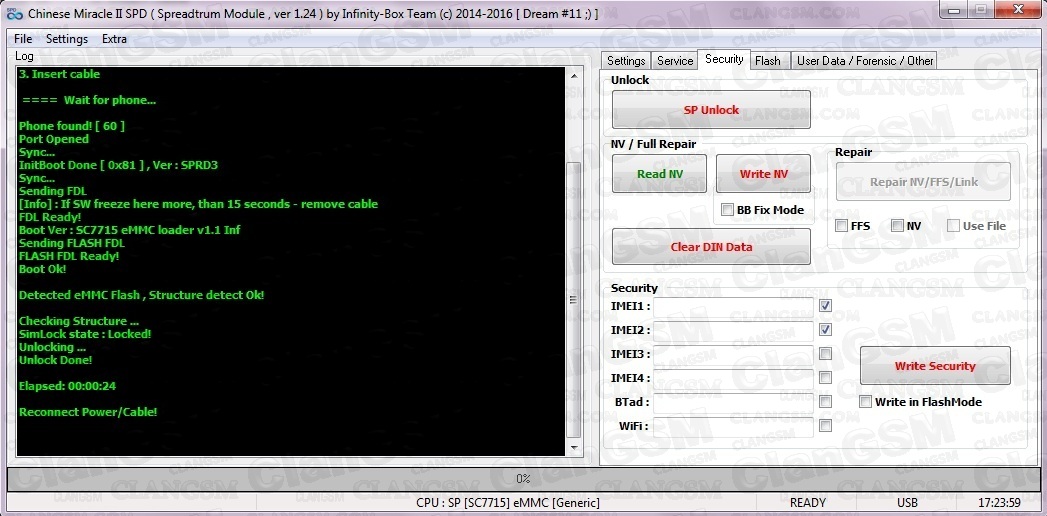The image size is (1047, 516).
Task: Enable the IMEI4 checkbox
Action: tap(825, 378)
